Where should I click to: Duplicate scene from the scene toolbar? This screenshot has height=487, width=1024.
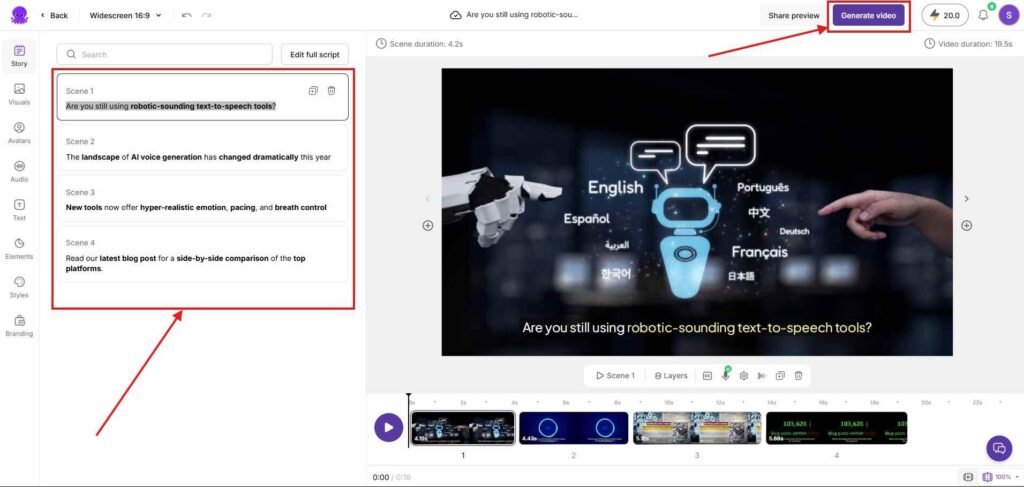[x=780, y=375]
